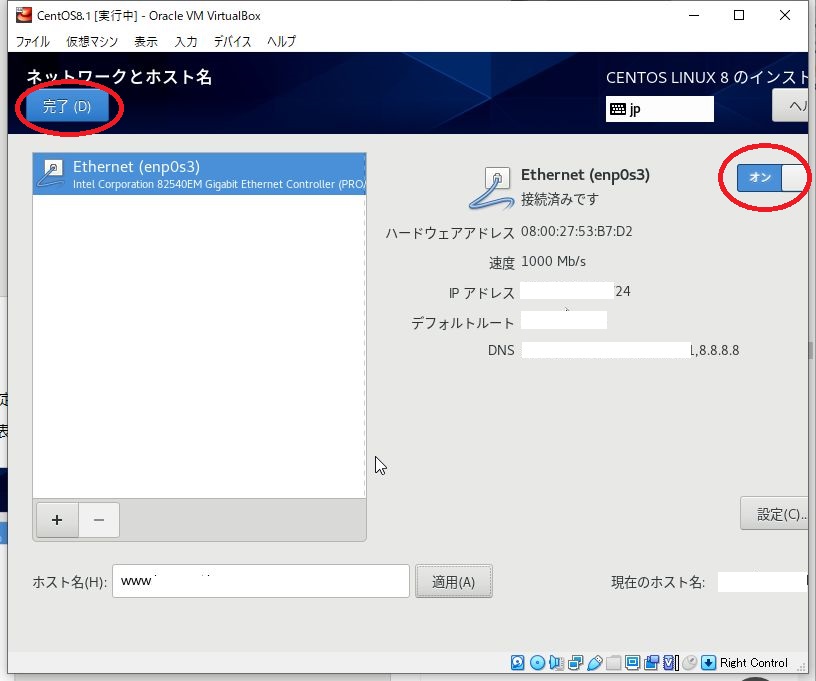Click the 適用(A) apply button

coord(453,582)
